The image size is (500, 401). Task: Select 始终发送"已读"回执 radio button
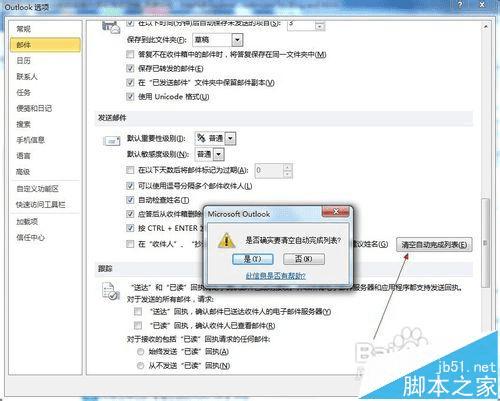pos(140,351)
